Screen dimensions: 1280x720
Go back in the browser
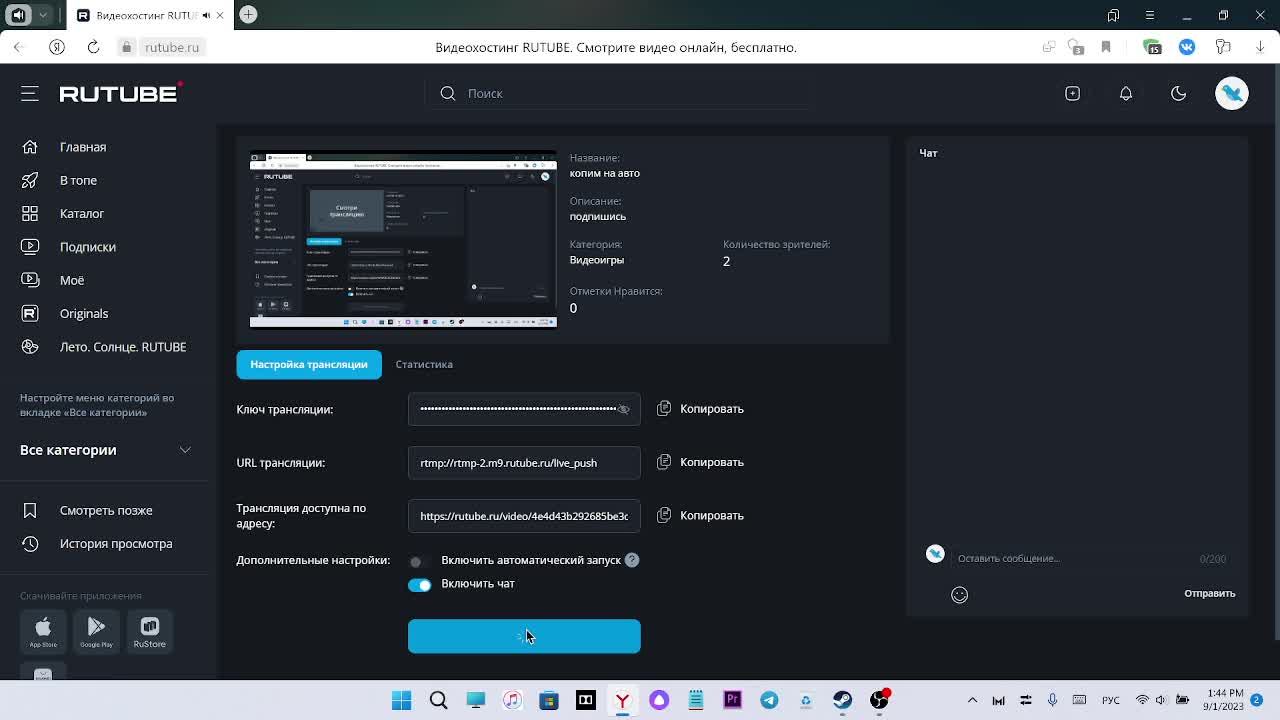pos(18,47)
